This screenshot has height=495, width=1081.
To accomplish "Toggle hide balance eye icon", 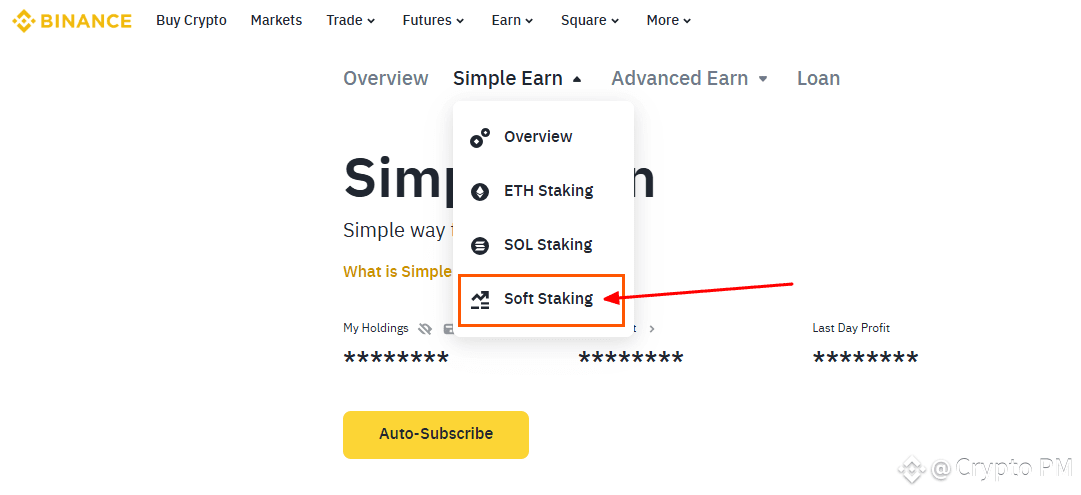I will [x=425, y=329].
